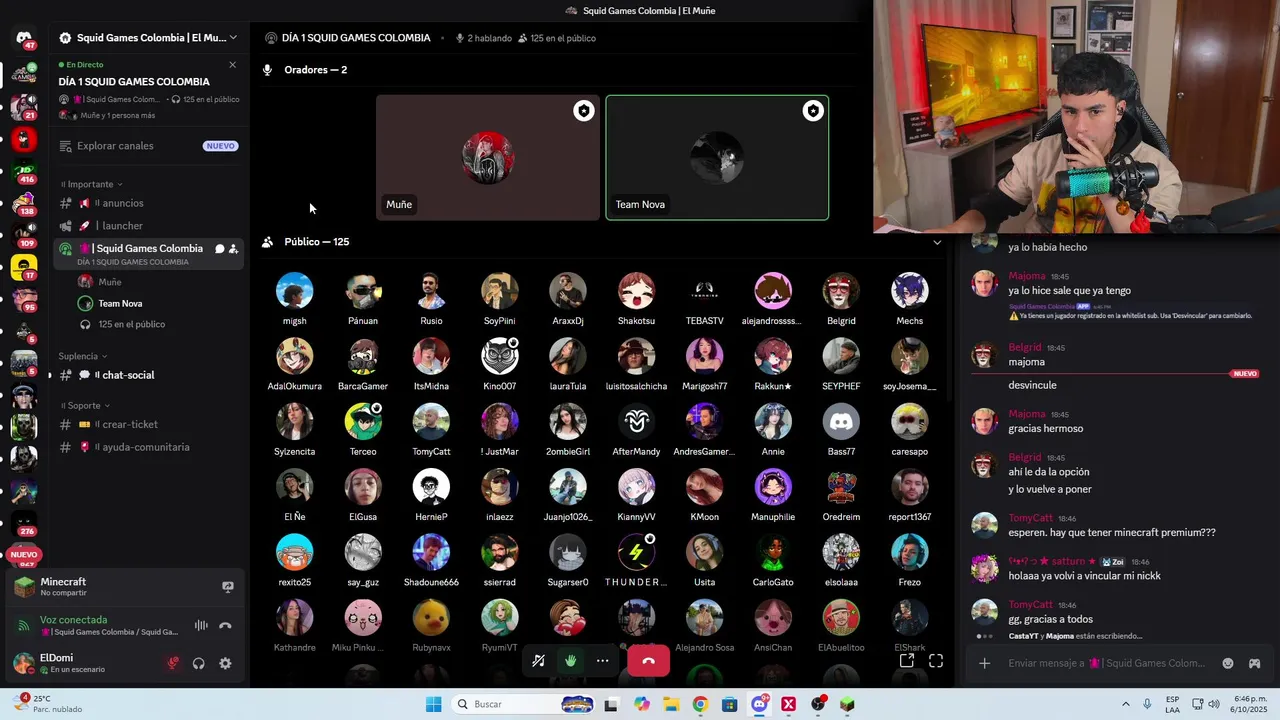Collapse the Público audience section
Viewport: 1280px width, 720px height.
coord(937,242)
